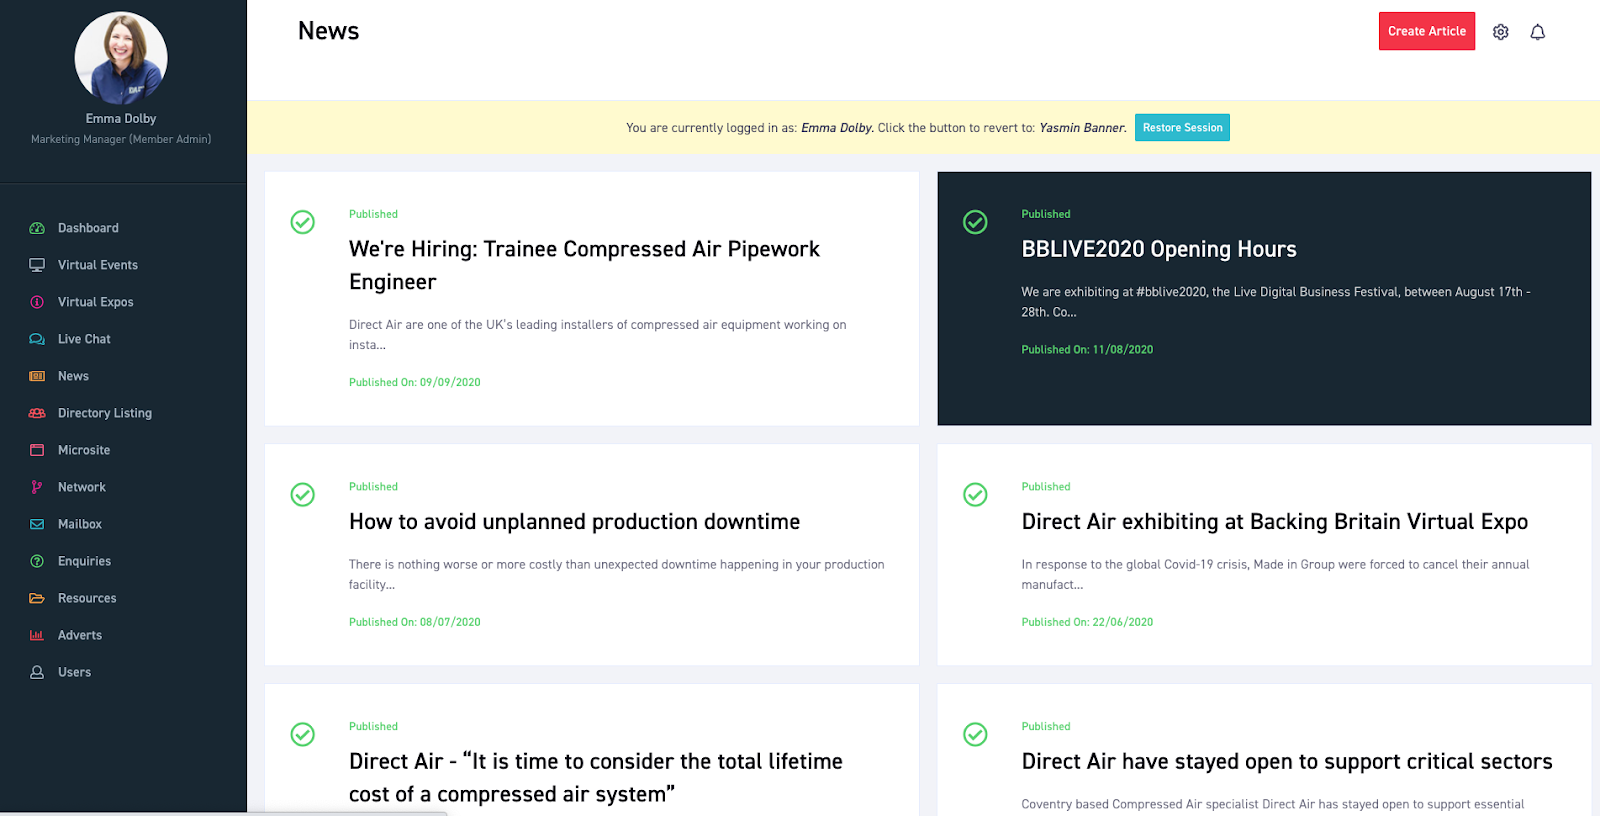This screenshot has height=816, width=1600.
Task: Click the Marketing Manager (Member Admin) role text
Action: point(121,139)
